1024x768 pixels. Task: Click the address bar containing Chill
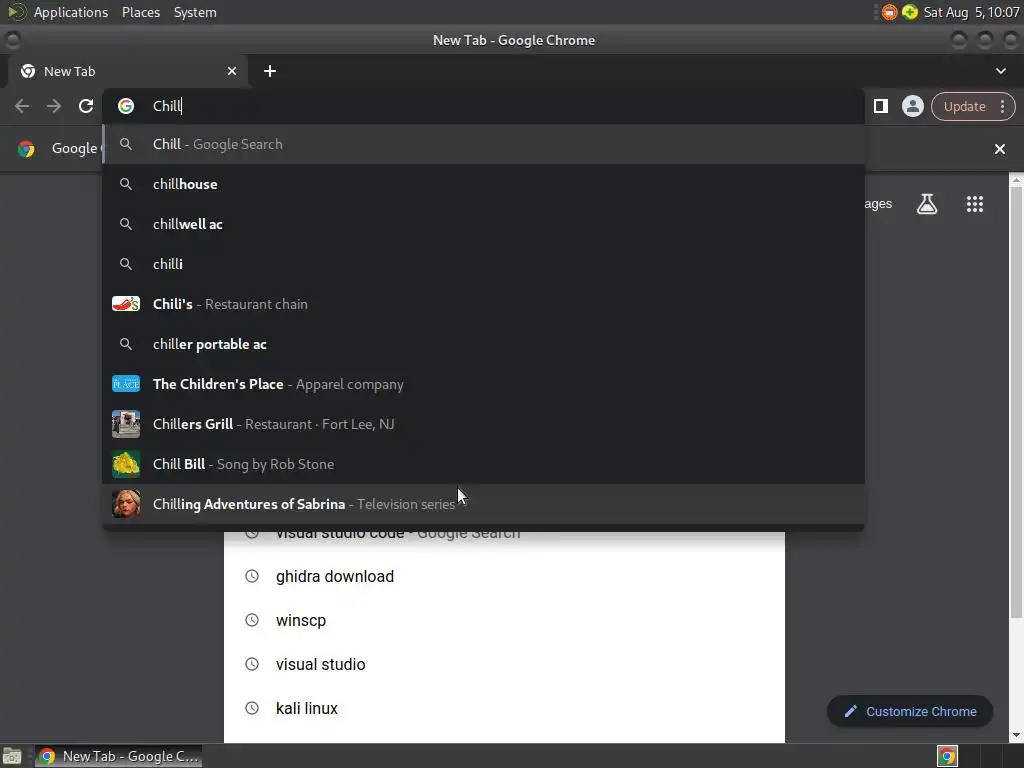pos(483,106)
